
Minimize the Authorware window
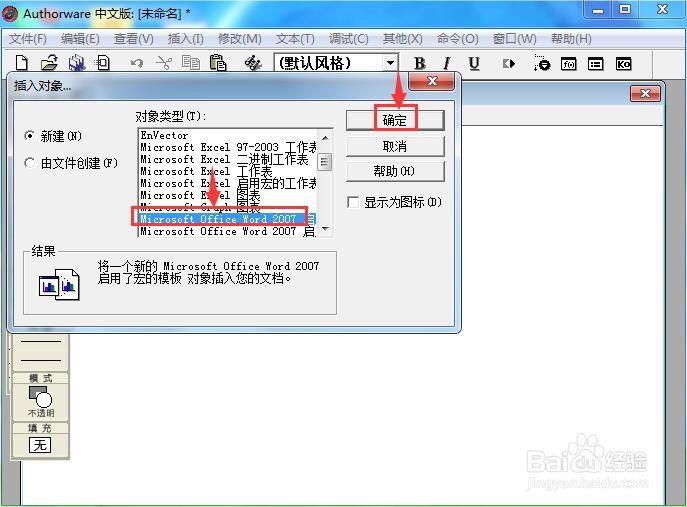point(598,10)
